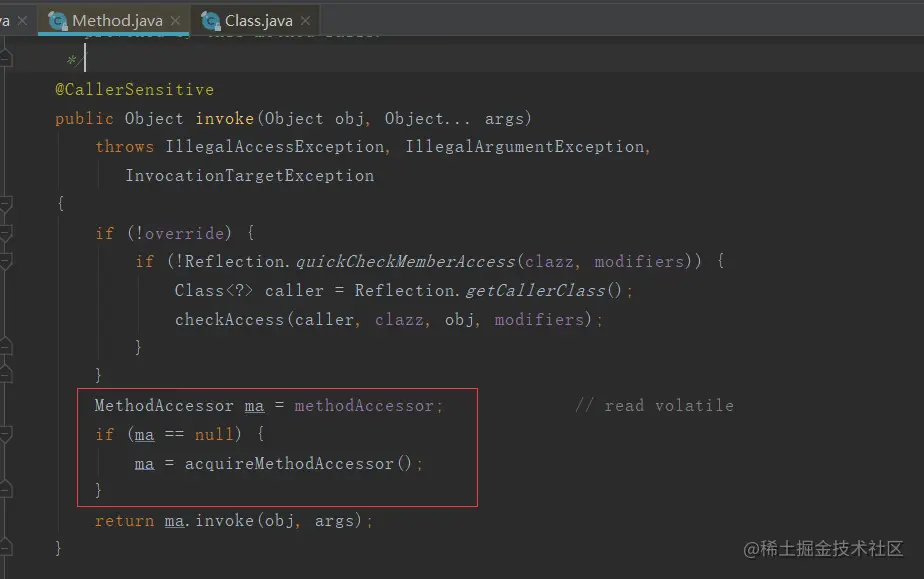924x579 pixels.
Task: Click IllegalArgumentException in throws clause
Action: tap(524, 147)
